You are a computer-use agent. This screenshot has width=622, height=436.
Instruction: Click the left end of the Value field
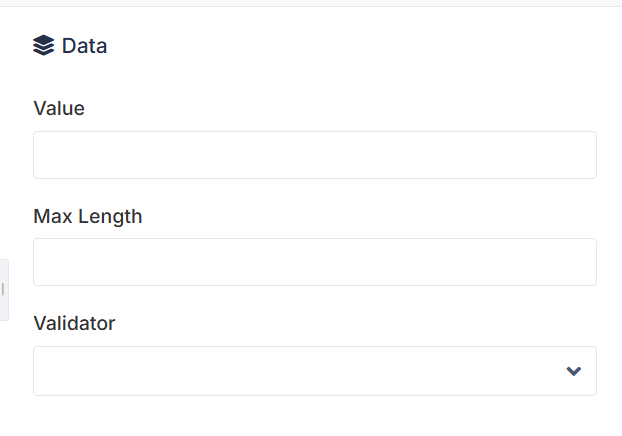point(44,155)
